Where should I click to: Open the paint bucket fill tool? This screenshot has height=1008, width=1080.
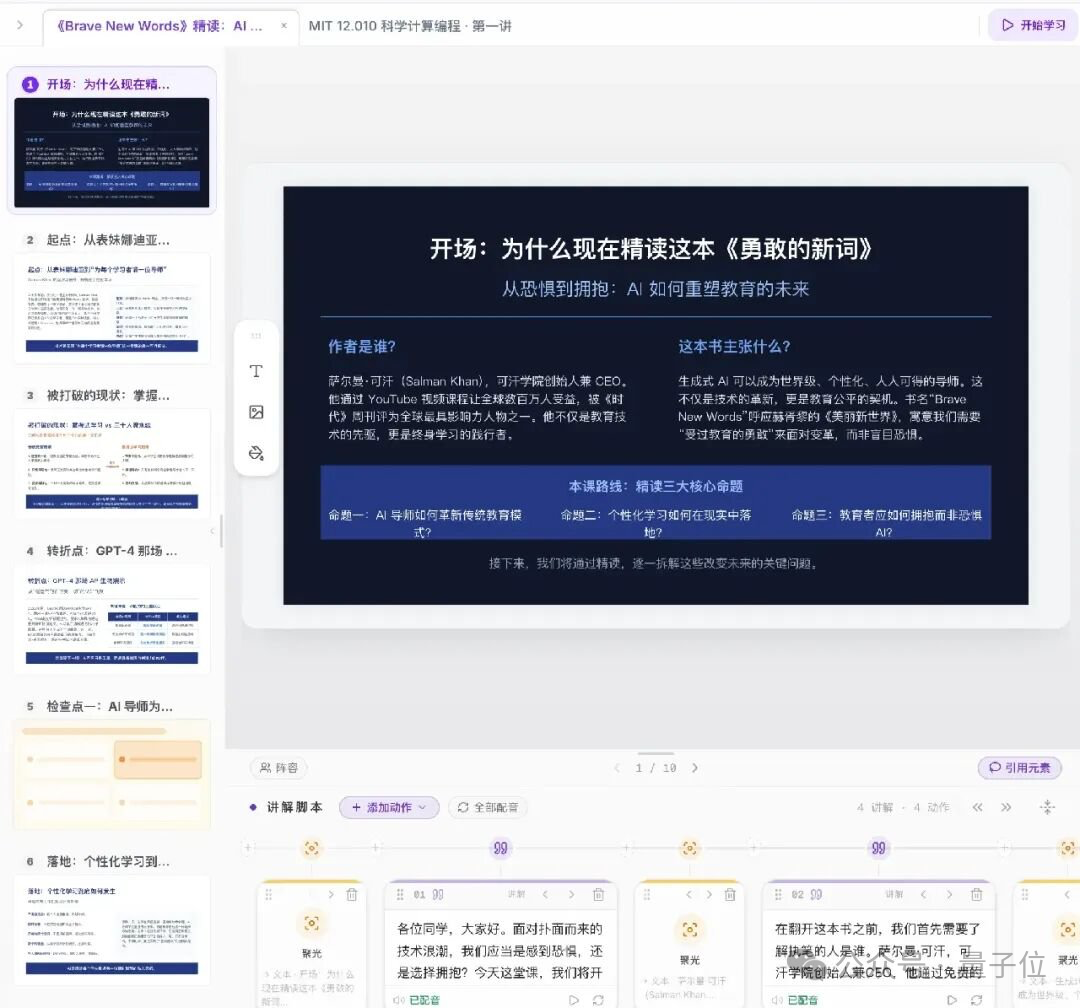tap(256, 453)
